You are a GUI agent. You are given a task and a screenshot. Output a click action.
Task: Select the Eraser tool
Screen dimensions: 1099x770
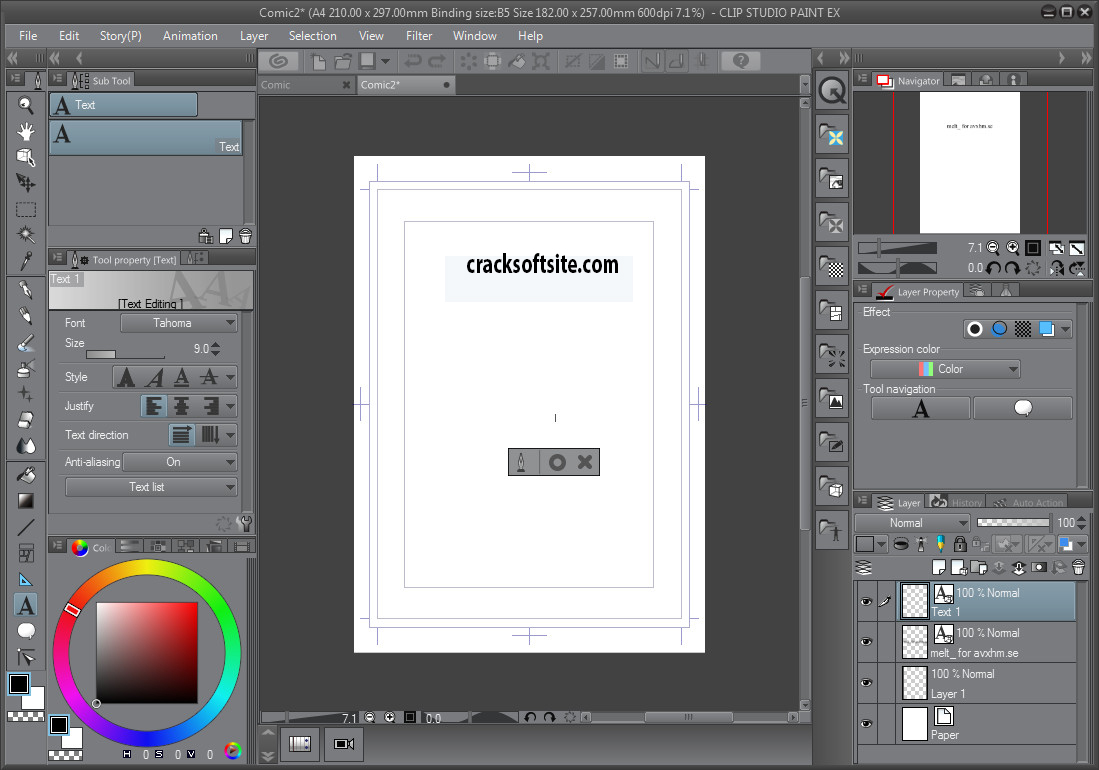[26, 420]
